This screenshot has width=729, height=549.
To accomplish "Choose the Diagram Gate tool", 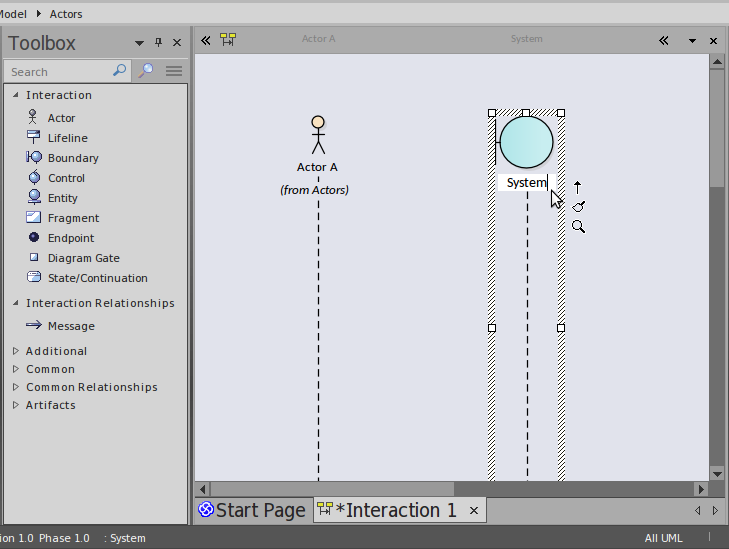I will click(x=83, y=258).
